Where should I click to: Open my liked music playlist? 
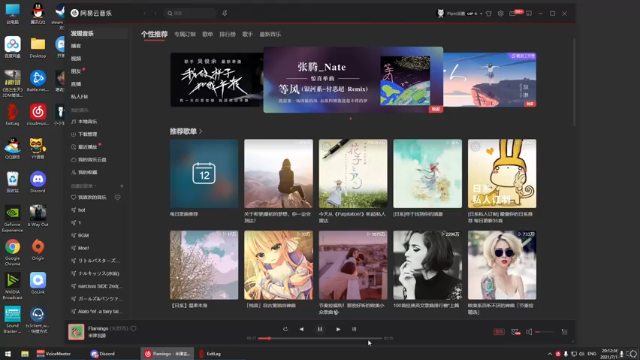(x=89, y=197)
